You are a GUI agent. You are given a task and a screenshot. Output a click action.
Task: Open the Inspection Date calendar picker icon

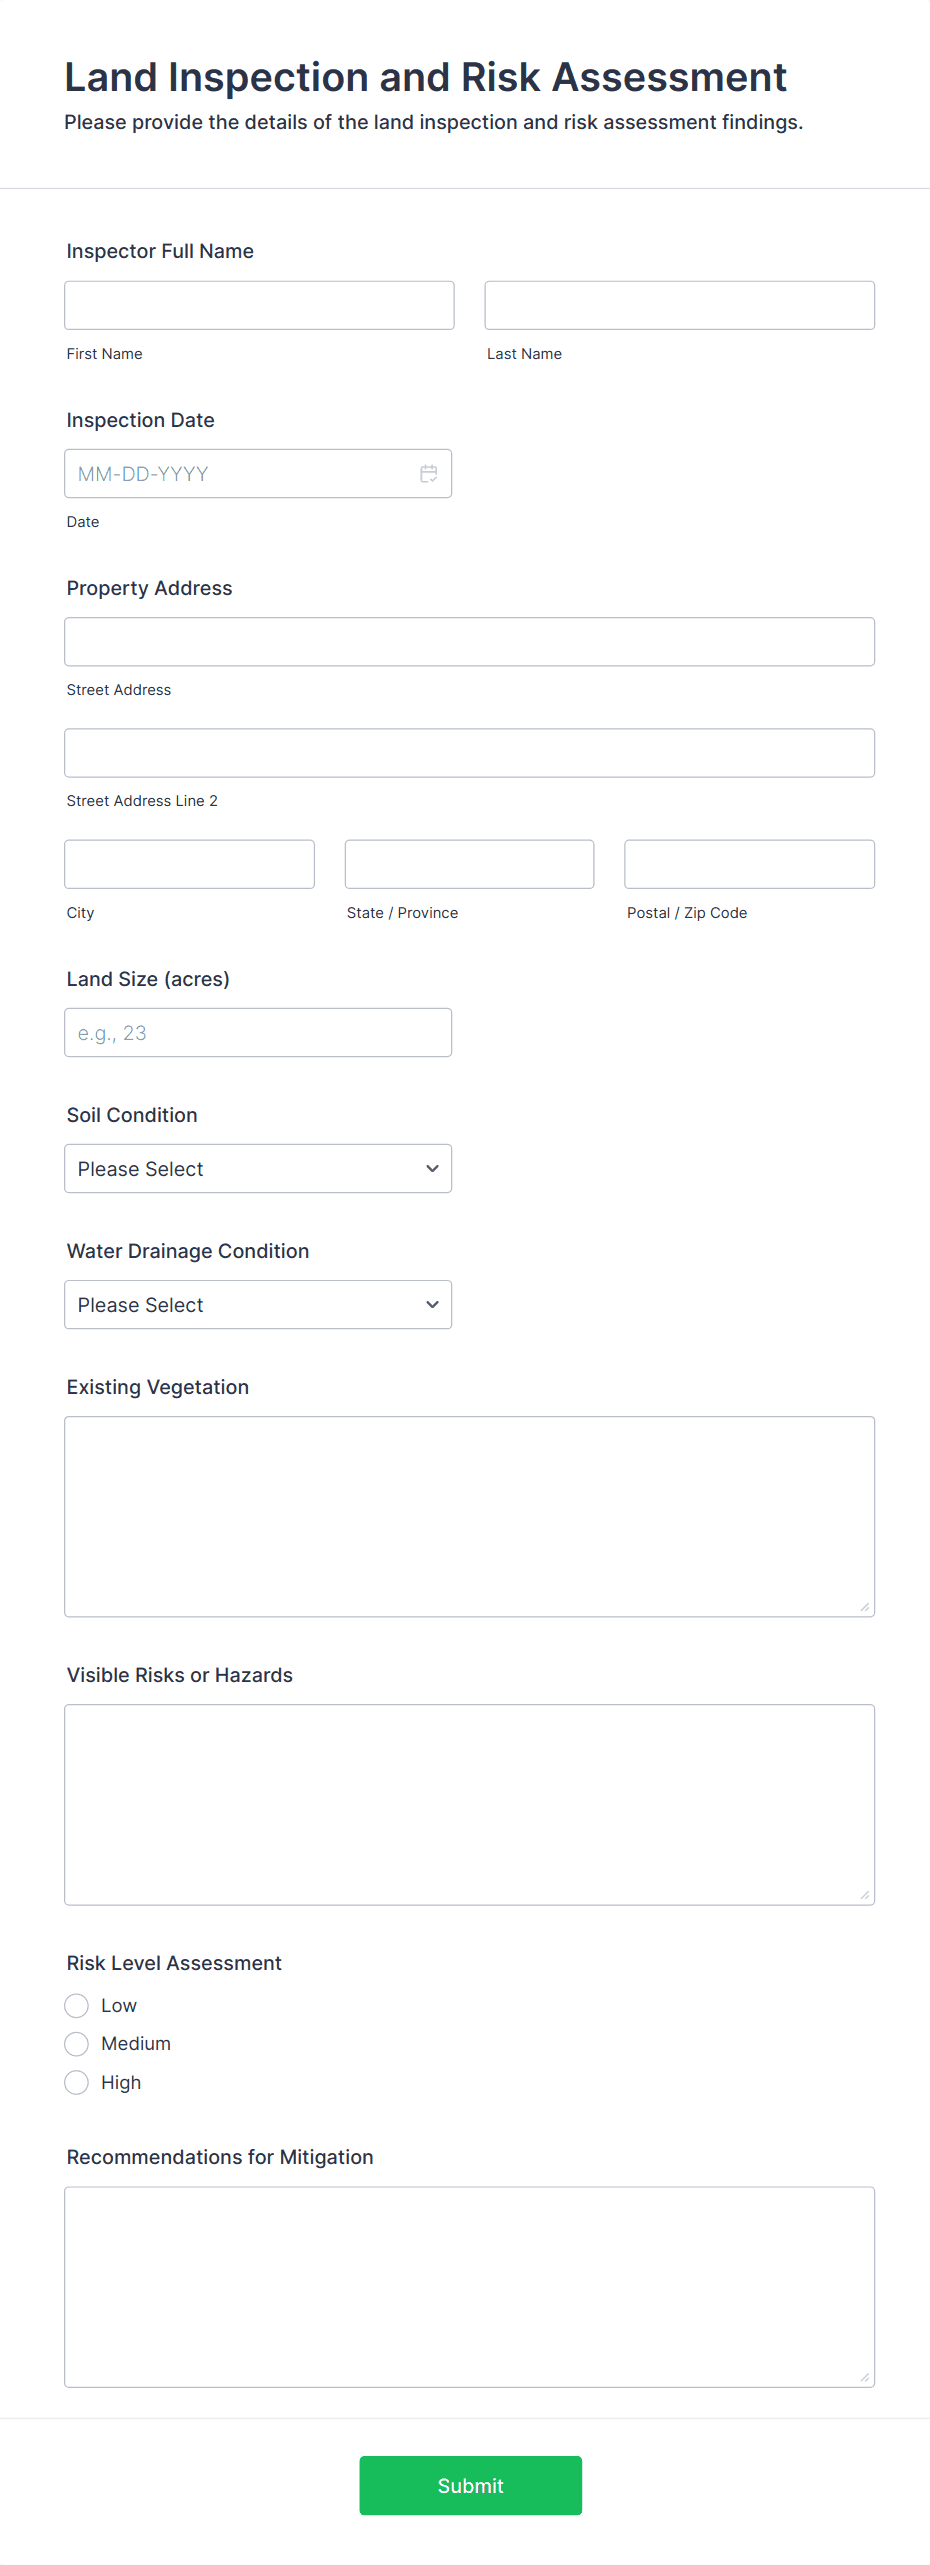tap(429, 474)
